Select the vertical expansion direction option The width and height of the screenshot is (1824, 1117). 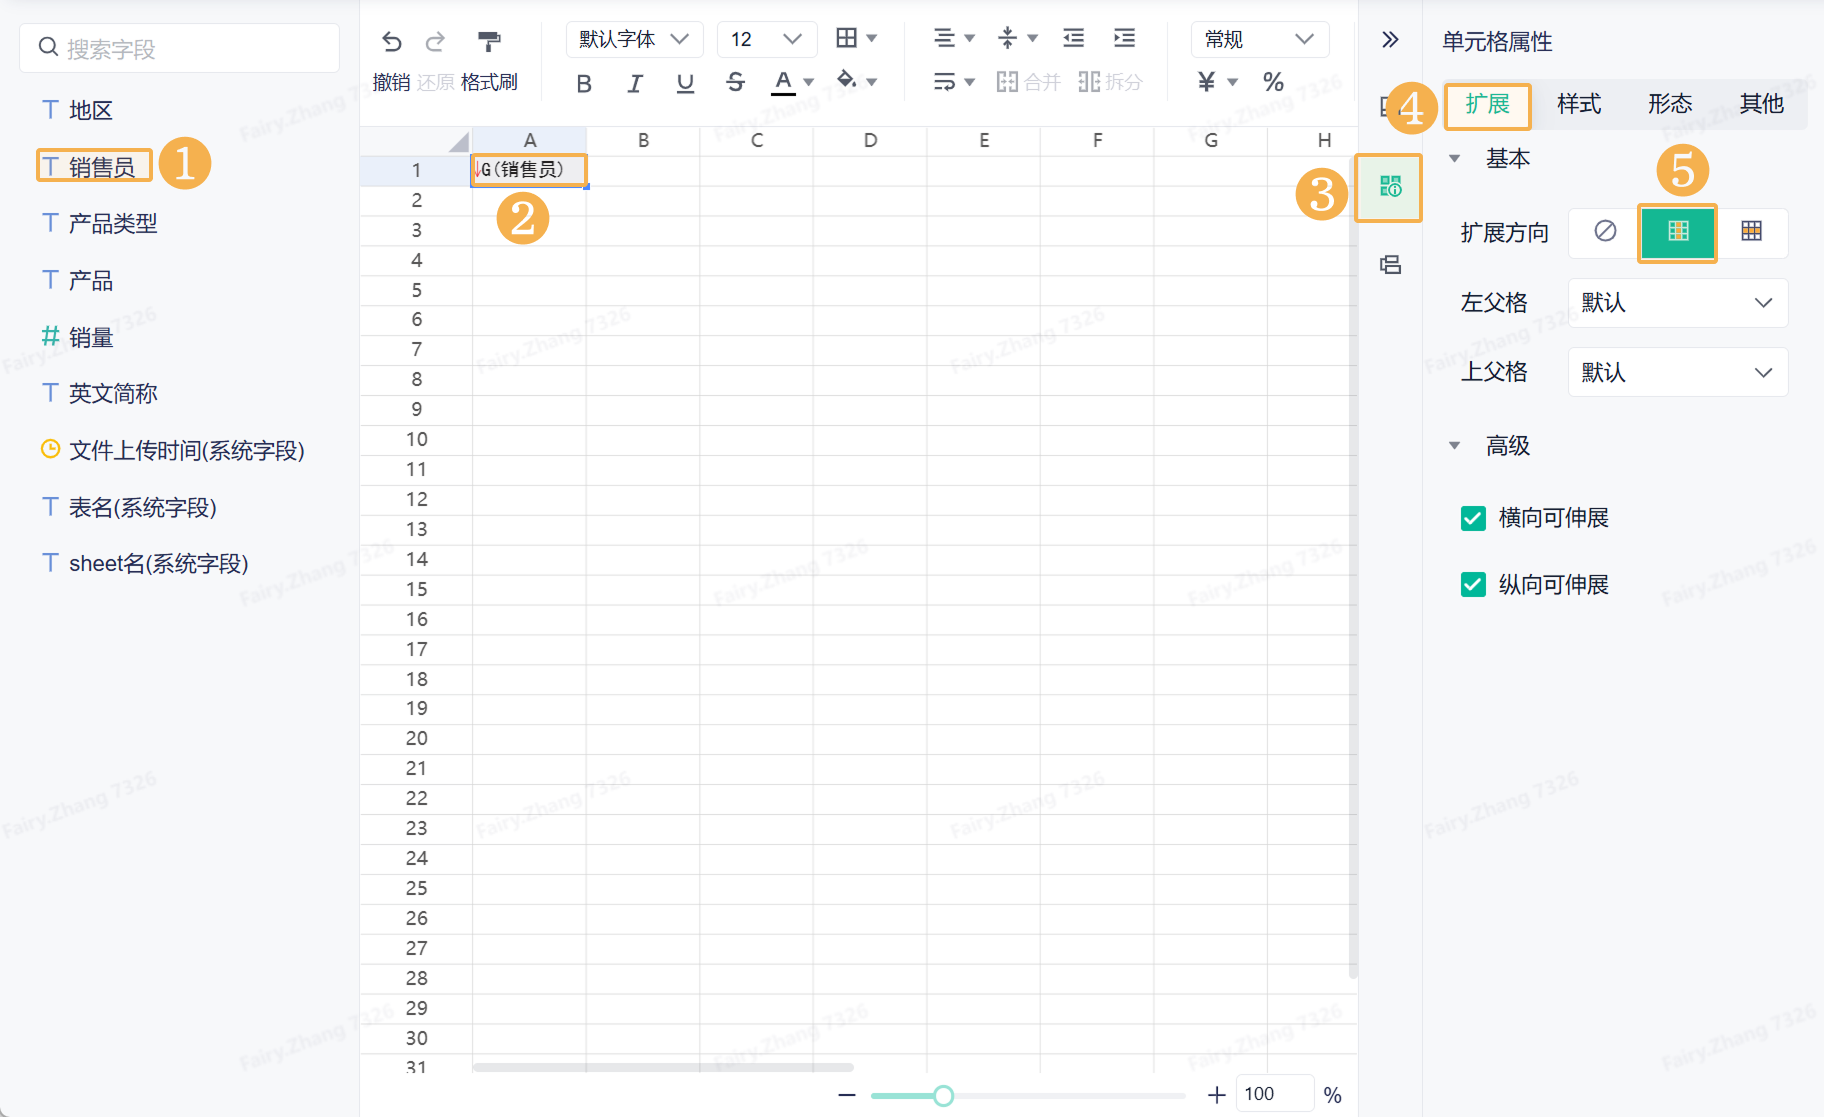1678,232
